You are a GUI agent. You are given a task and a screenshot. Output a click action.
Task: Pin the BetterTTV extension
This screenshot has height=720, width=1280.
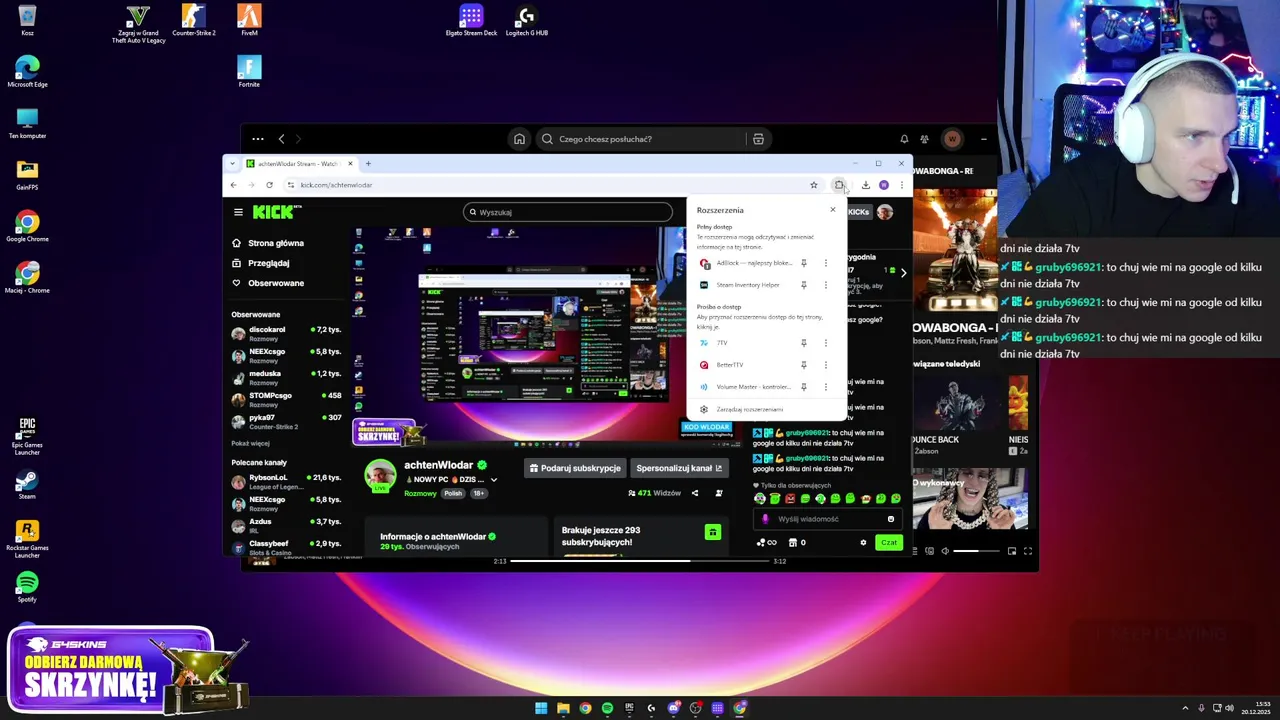804,365
